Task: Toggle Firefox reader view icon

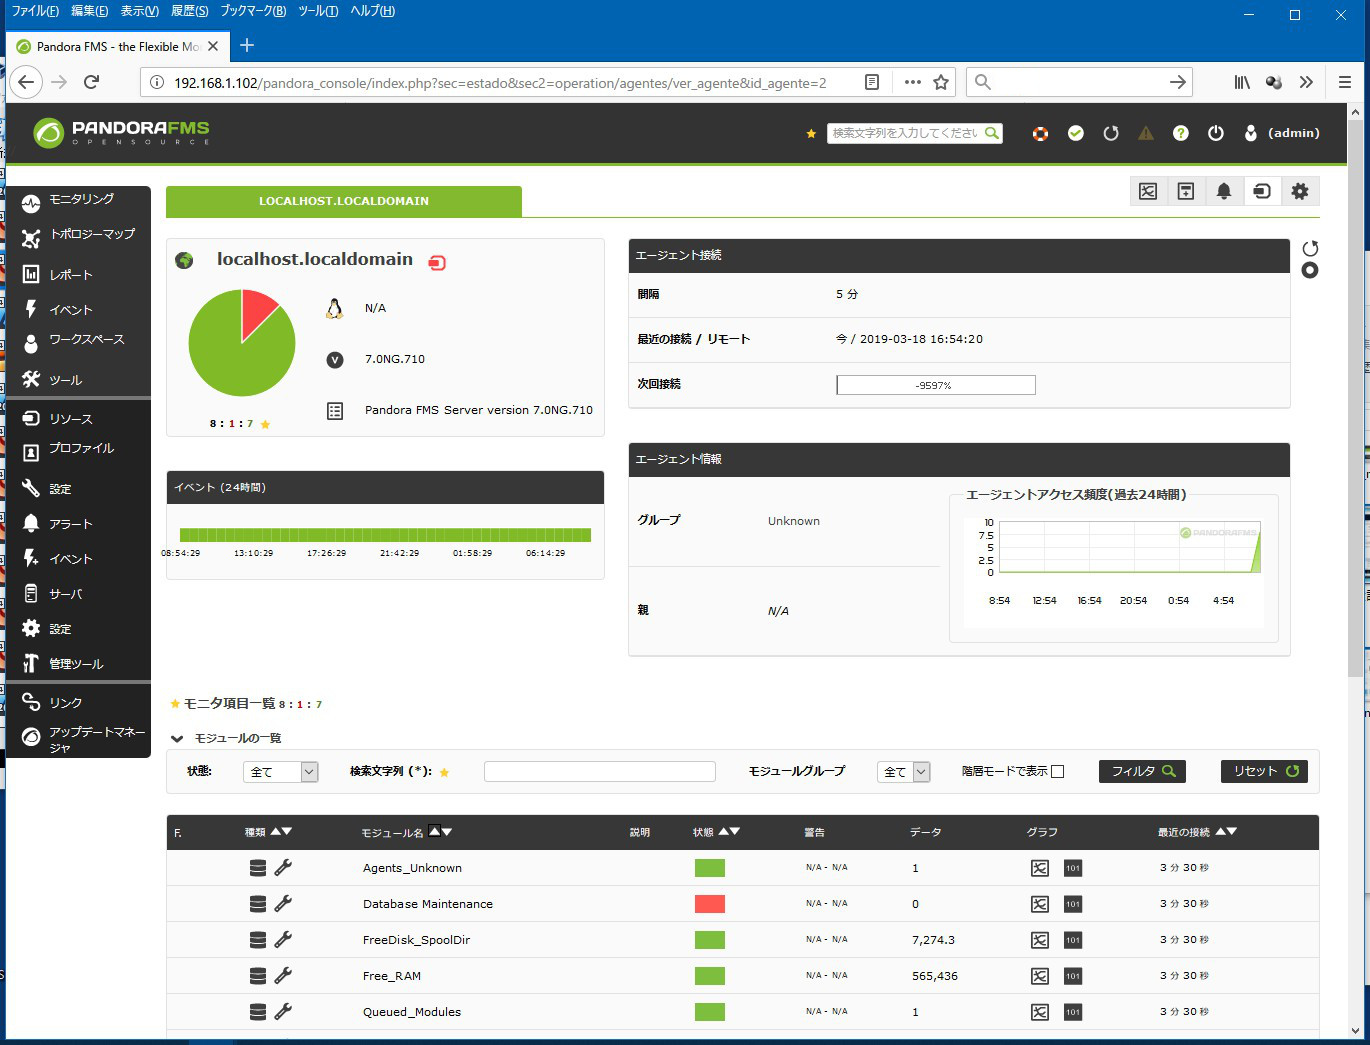Action: (x=872, y=82)
